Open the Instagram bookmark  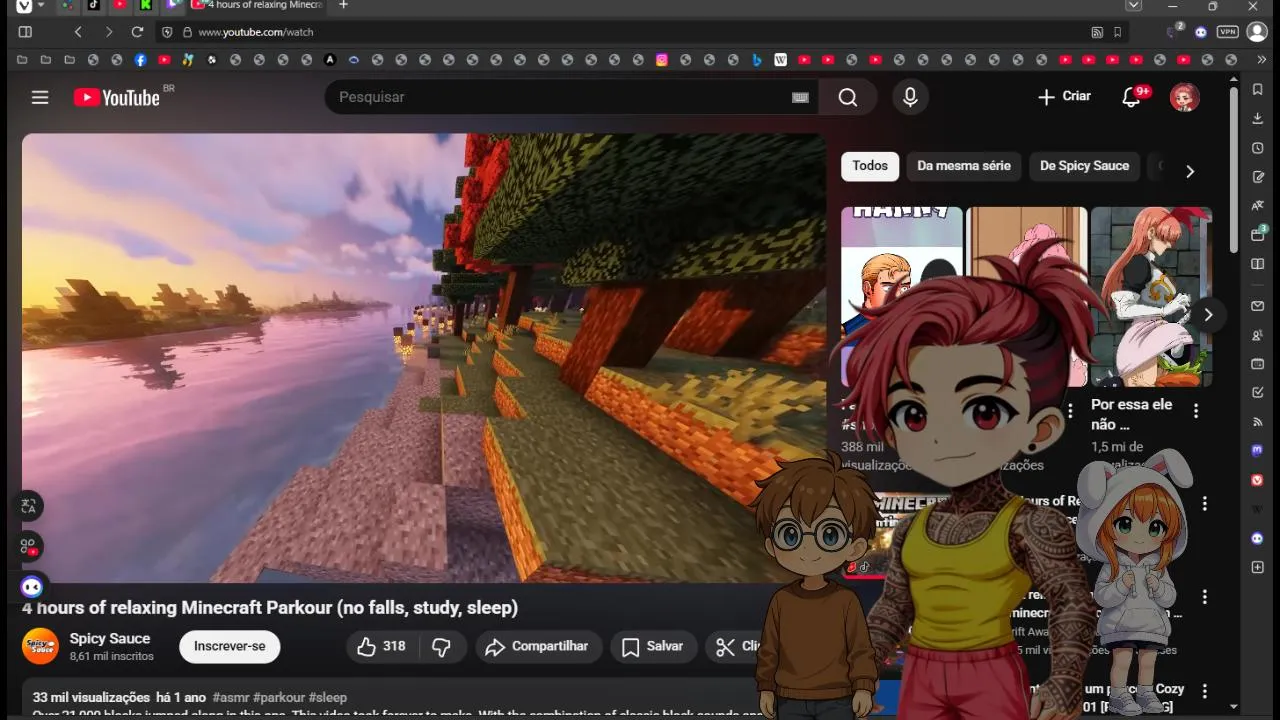pos(662,60)
